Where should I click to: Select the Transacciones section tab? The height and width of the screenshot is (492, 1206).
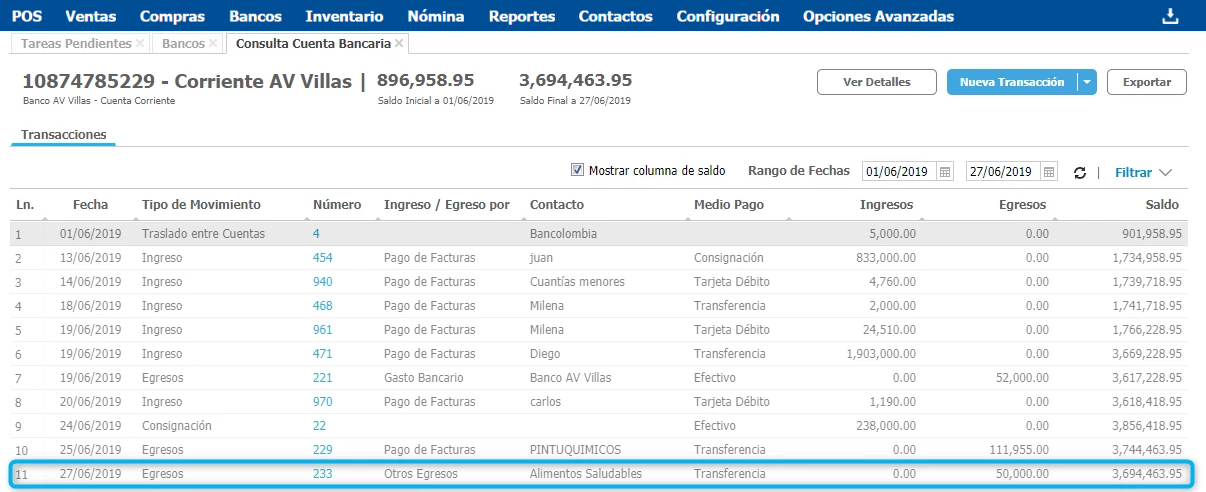64,135
